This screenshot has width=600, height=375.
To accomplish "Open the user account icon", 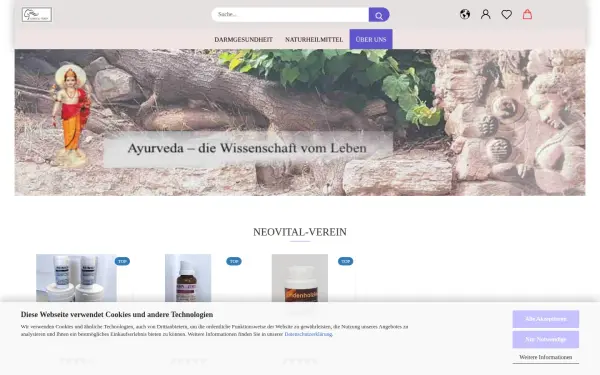I will 486,15.
